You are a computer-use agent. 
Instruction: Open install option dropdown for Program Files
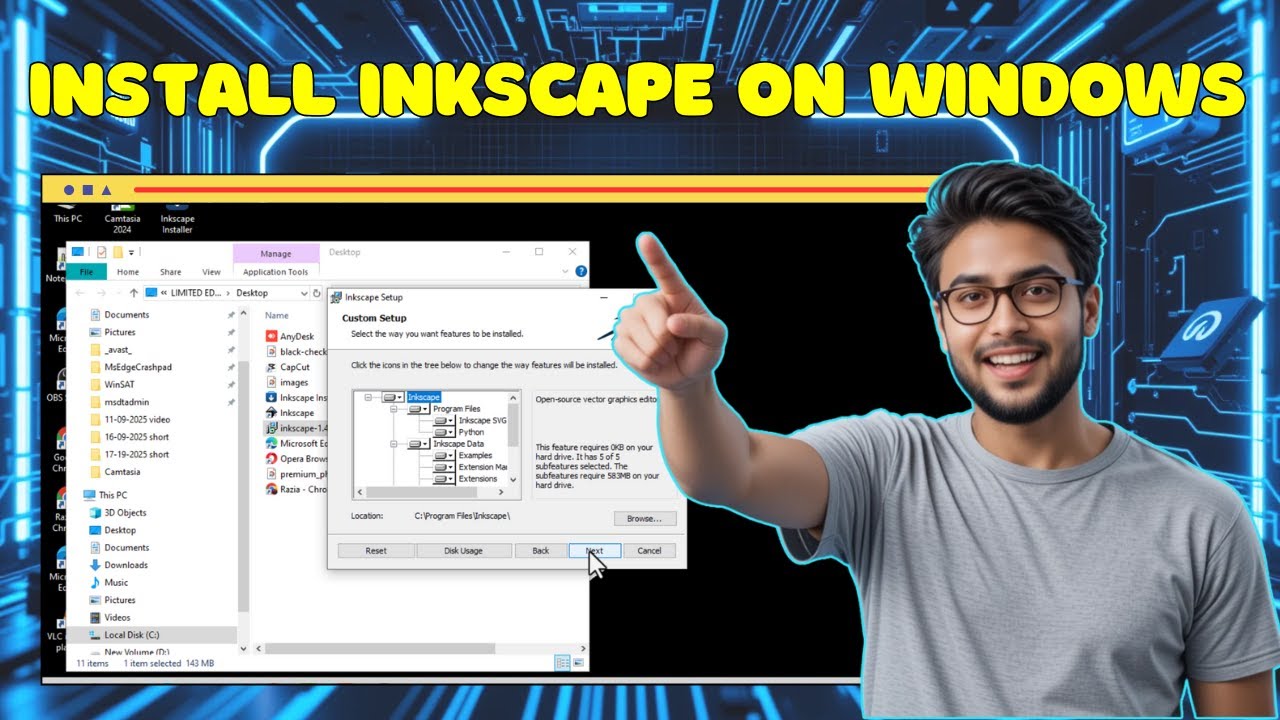pos(418,409)
